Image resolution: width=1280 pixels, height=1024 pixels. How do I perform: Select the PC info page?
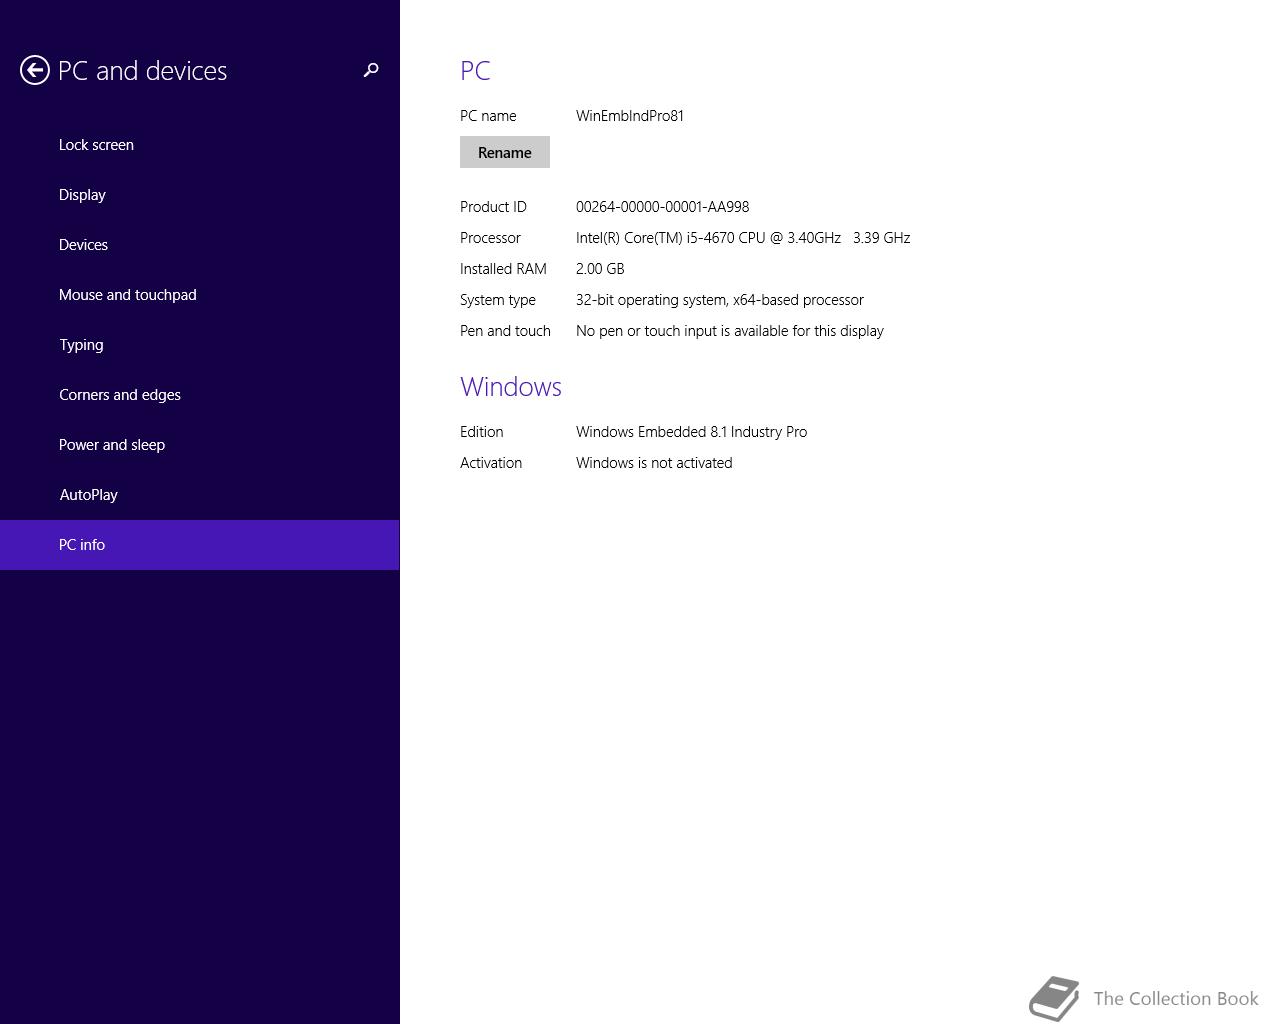[200, 545]
